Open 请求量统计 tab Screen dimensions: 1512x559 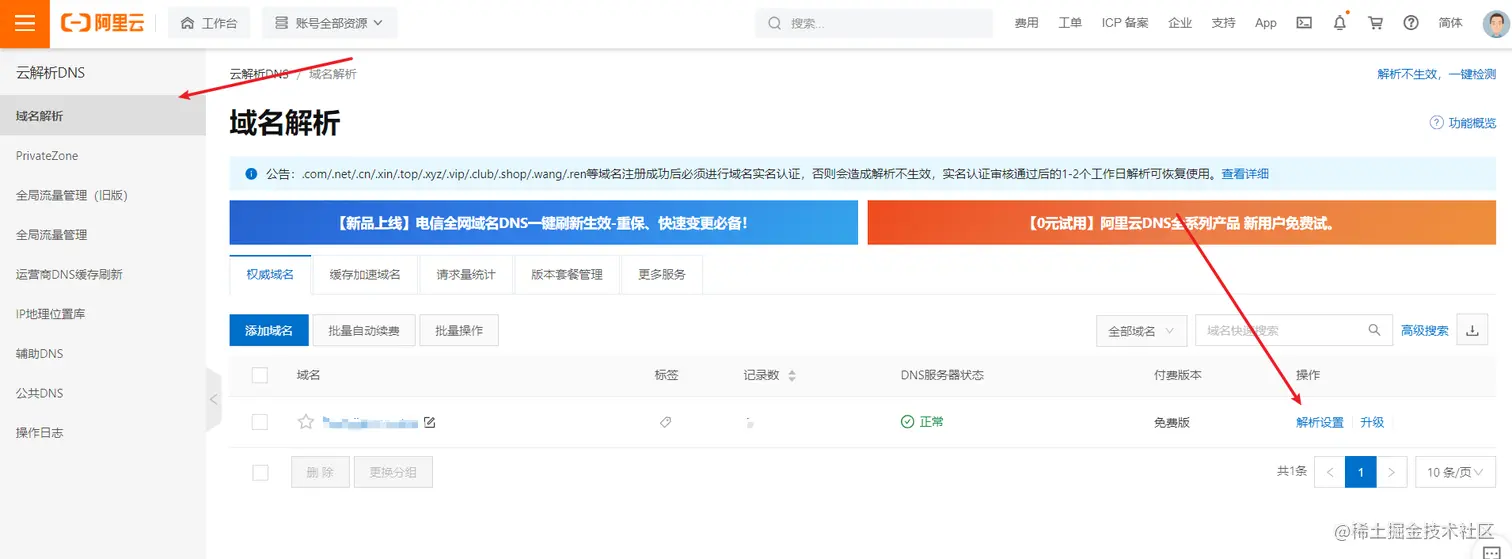point(466,274)
